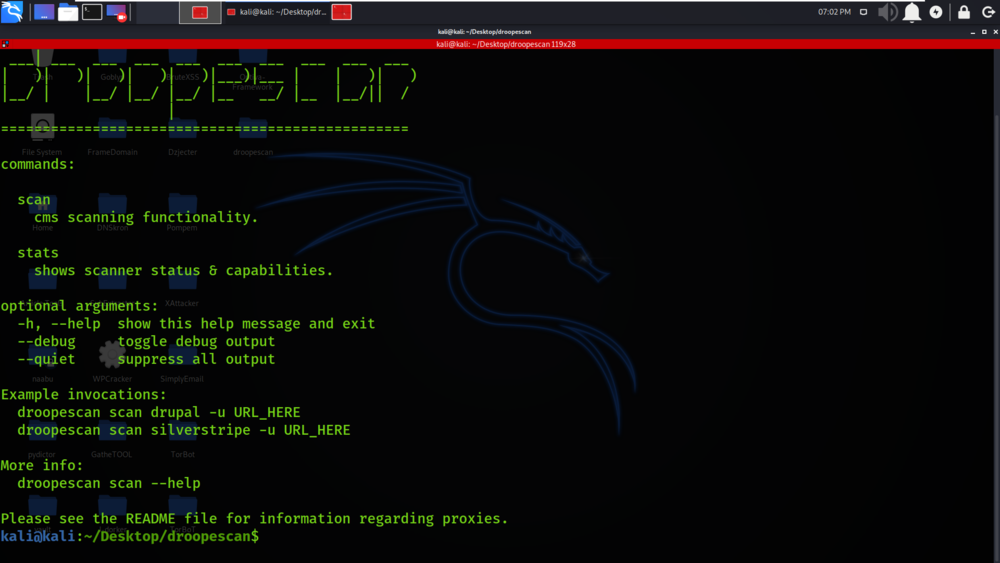Click the 07:02 PM clock
The width and height of the screenshot is (1000, 563).
pyautogui.click(x=834, y=12)
